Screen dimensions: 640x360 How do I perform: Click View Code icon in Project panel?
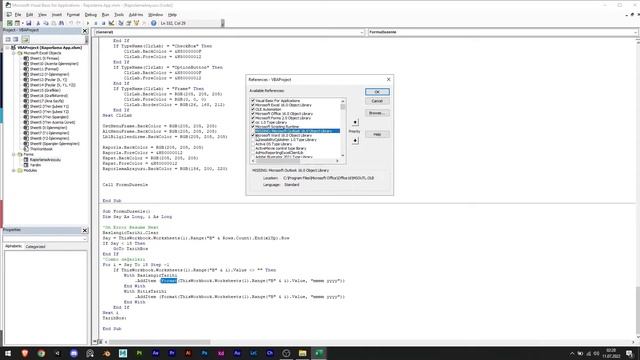pos(8,39)
